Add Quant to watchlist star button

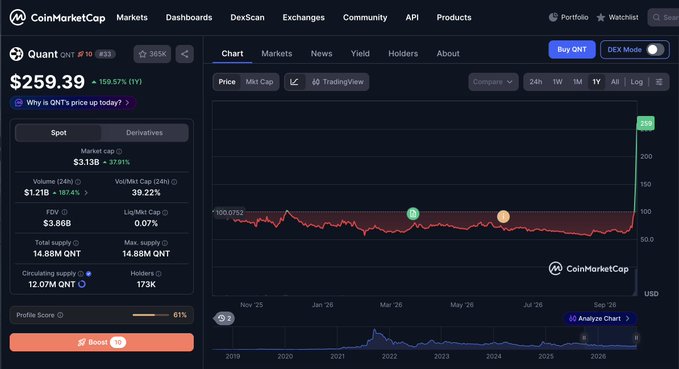pos(152,54)
